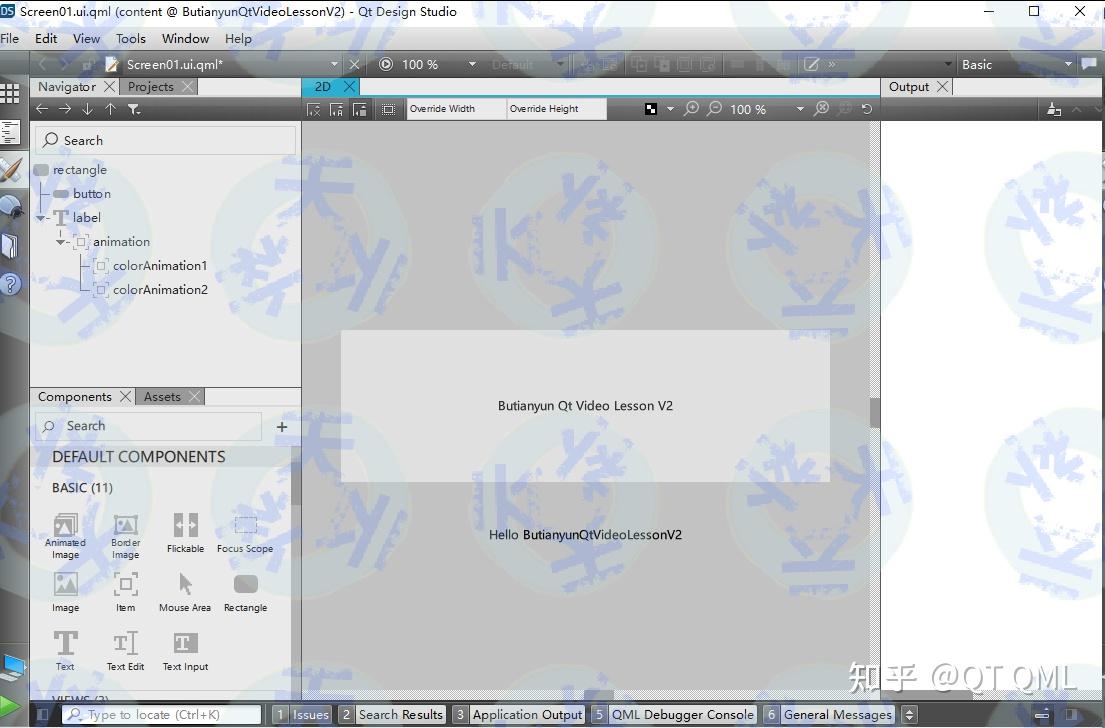
Task: Switch to the Projects tab
Action: [x=150, y=86]
